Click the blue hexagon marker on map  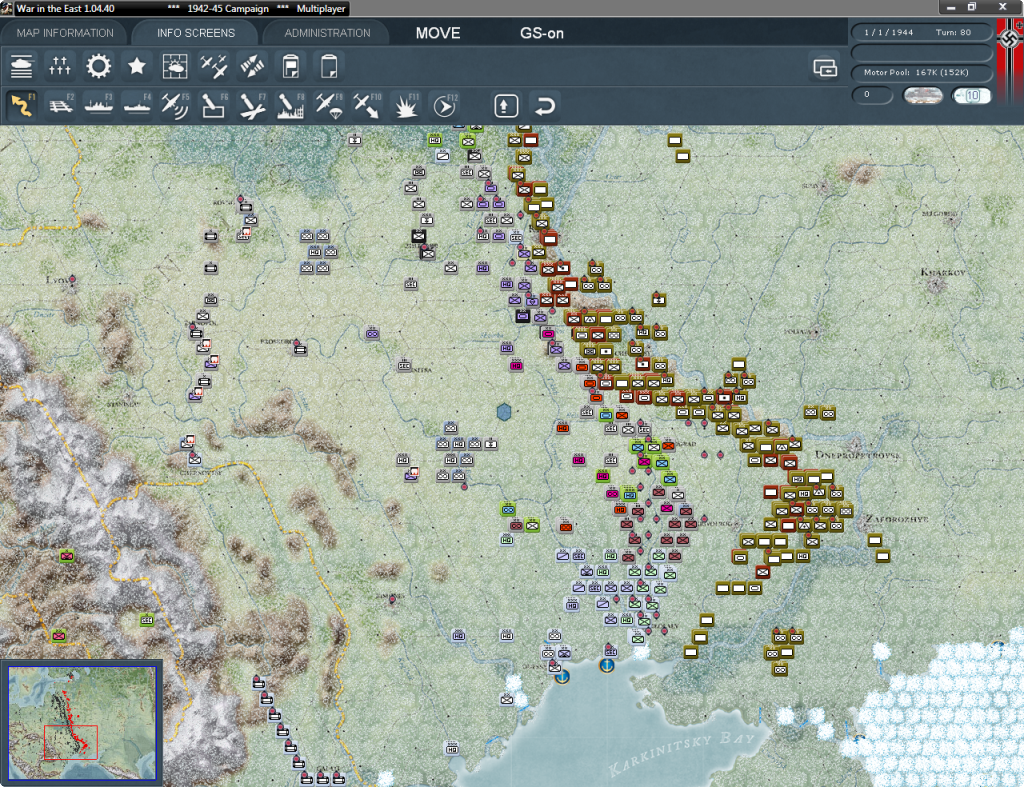click(x=504, y=412)
